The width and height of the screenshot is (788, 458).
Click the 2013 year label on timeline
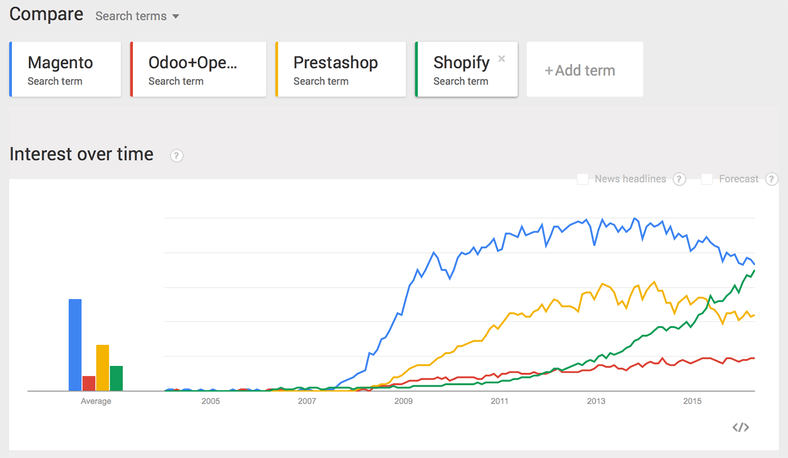[596, 401]
